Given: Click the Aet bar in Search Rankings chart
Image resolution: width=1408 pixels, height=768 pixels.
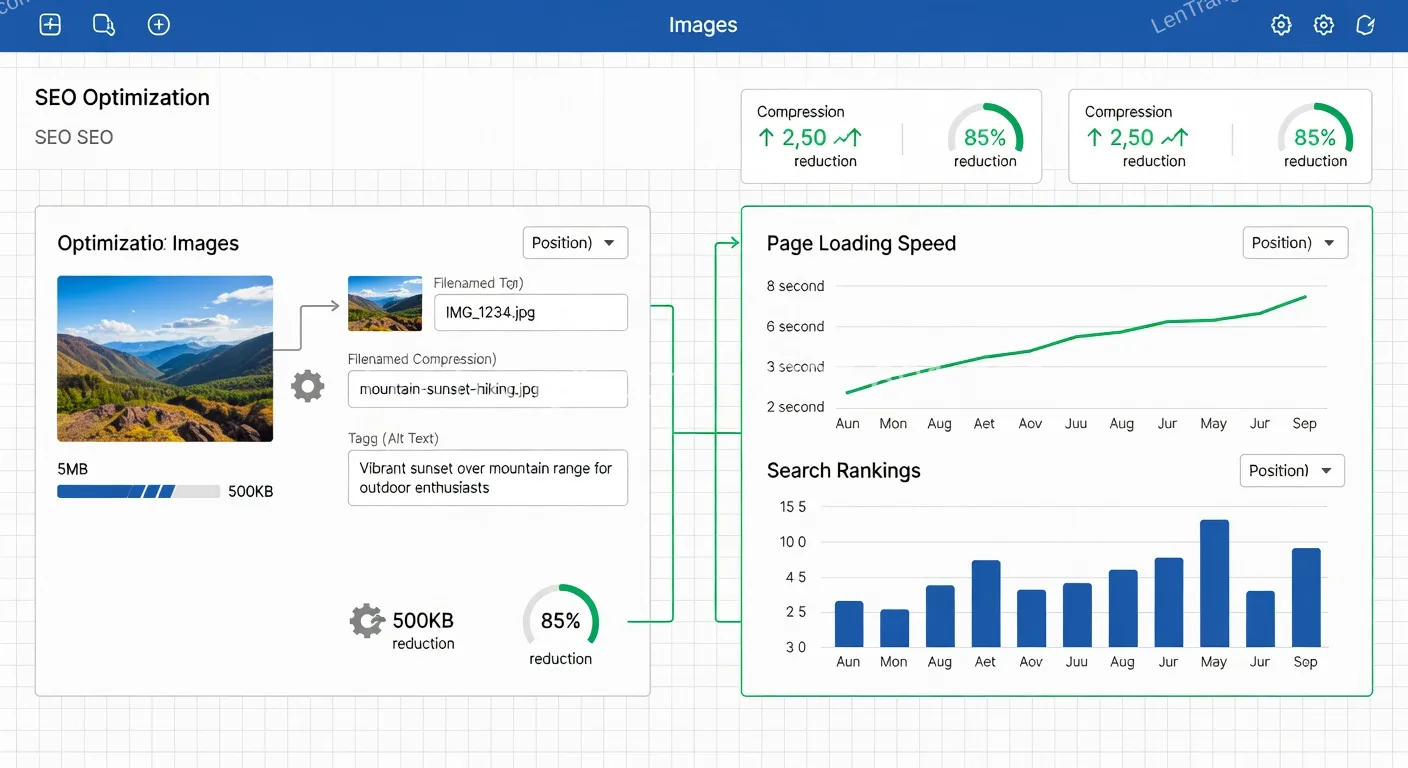Looking at the screenshot, I should (986, 604).
